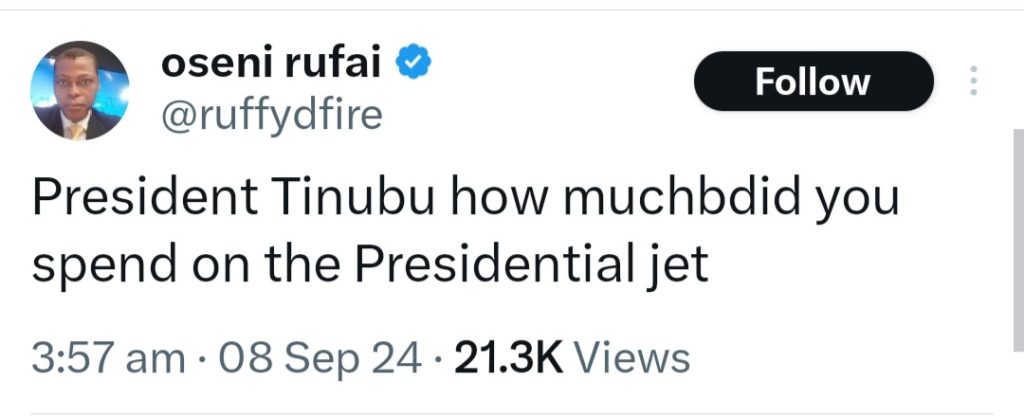Click the blue verified badge beside oseni rufai
This screenshot has width=1024, height=418.
(x=416, y=65)
